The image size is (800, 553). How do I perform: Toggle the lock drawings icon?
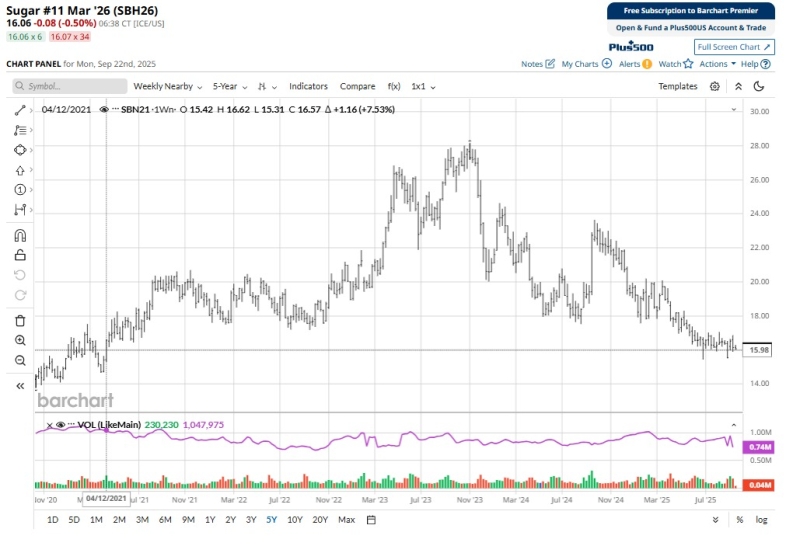19,255
